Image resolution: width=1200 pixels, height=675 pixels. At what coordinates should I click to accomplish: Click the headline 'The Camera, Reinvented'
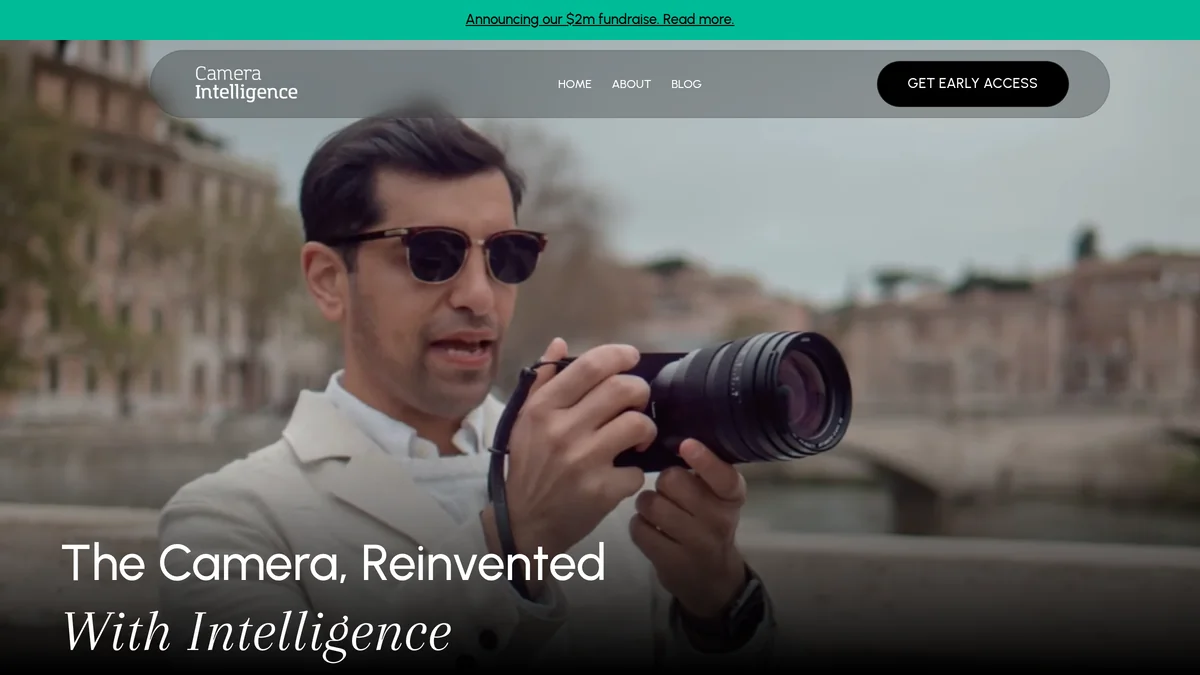332,563
